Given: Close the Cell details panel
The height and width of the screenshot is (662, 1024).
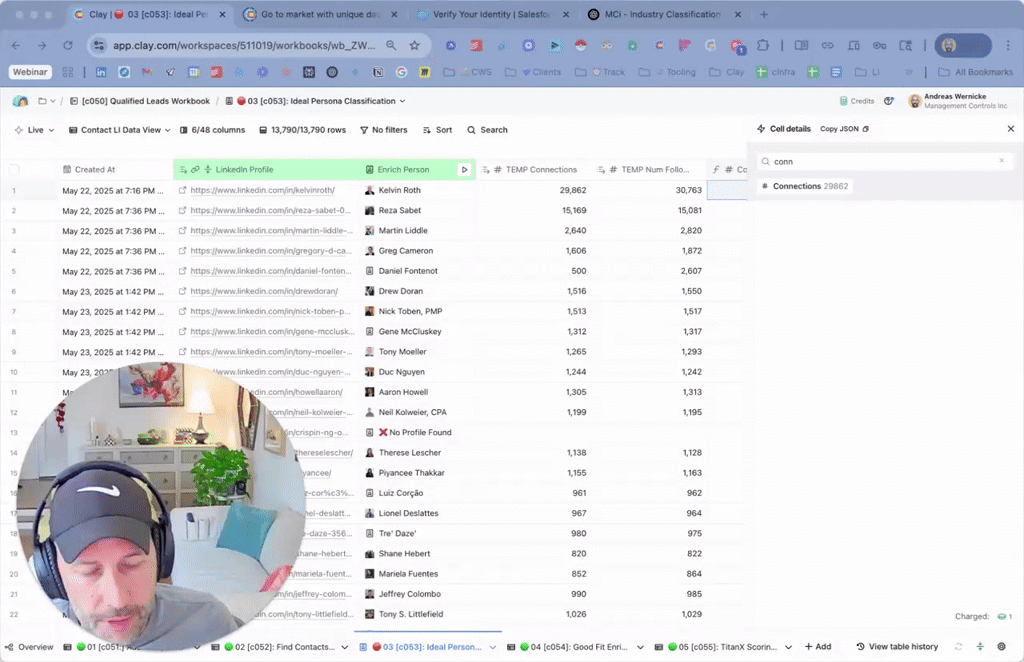Looking at the screenshot, I should 1010,129.
